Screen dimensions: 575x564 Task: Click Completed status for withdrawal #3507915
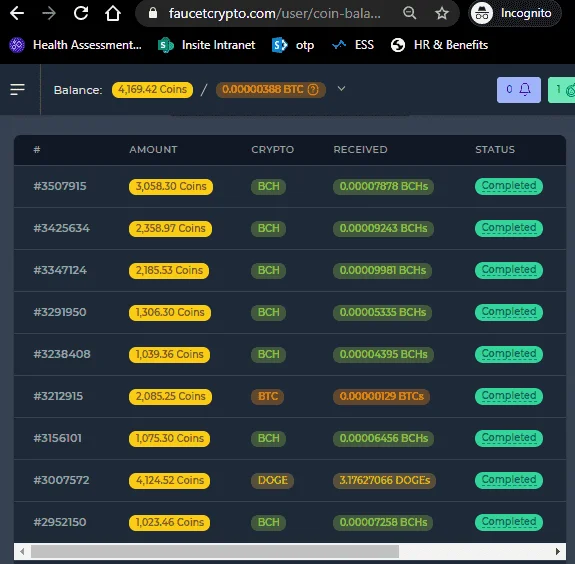click(x=509, y=186)
